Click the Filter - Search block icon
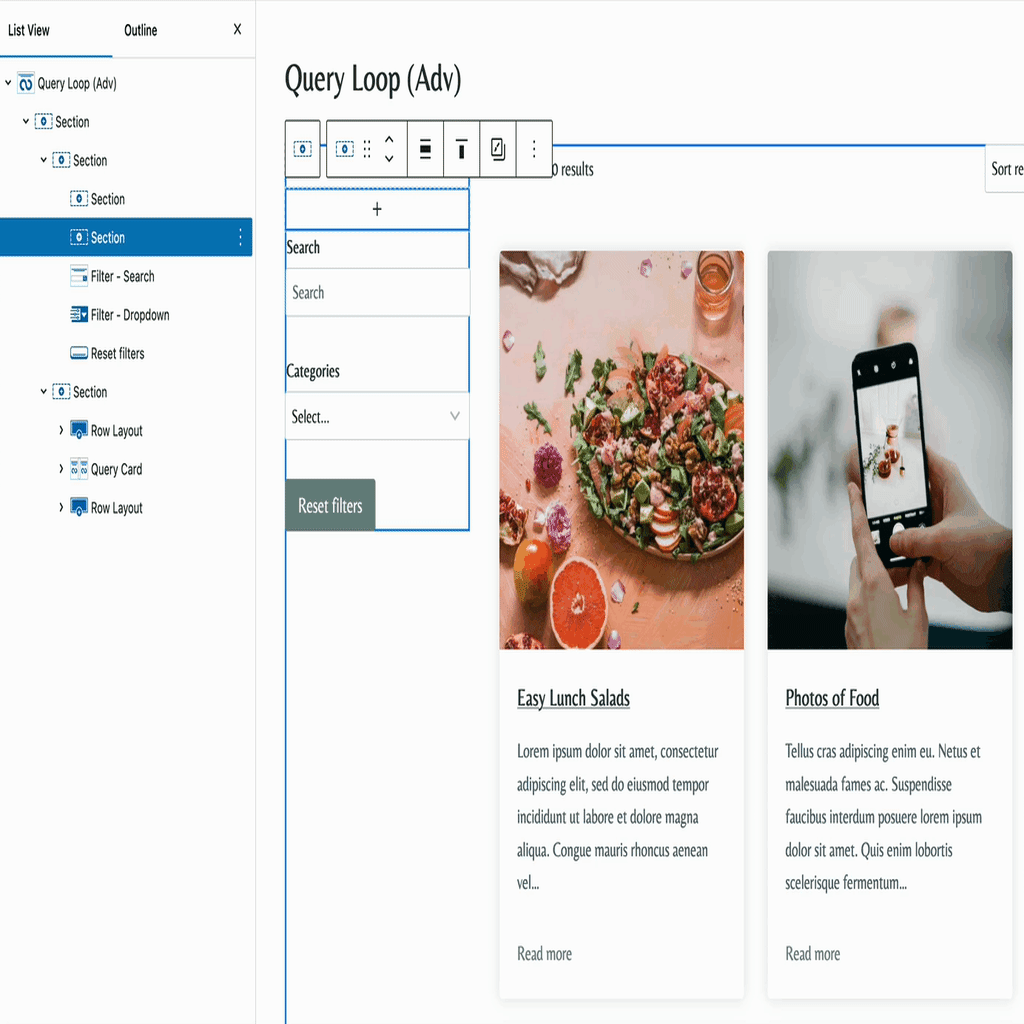The image size is (1024, 1024). [x=79, y=276]
